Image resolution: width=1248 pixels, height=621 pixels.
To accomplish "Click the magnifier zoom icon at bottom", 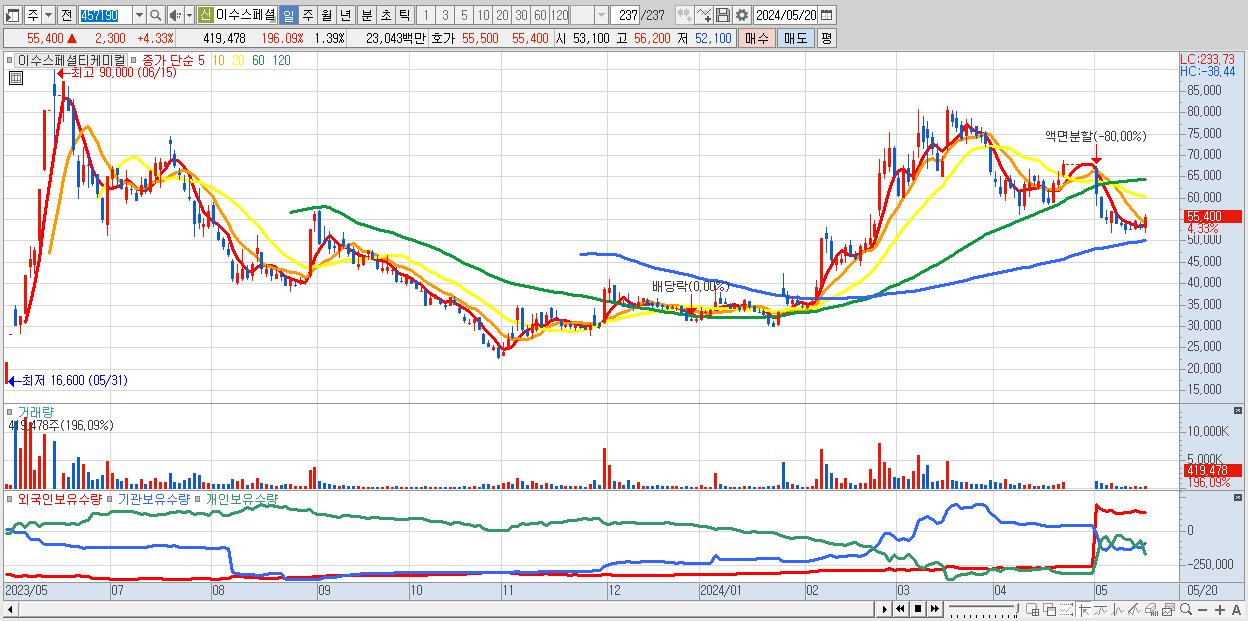I will coord(1186,609).
